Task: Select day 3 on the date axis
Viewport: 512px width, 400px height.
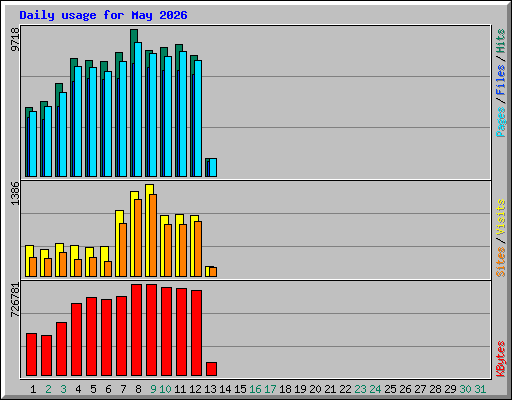Action: (x=63, y=389)
